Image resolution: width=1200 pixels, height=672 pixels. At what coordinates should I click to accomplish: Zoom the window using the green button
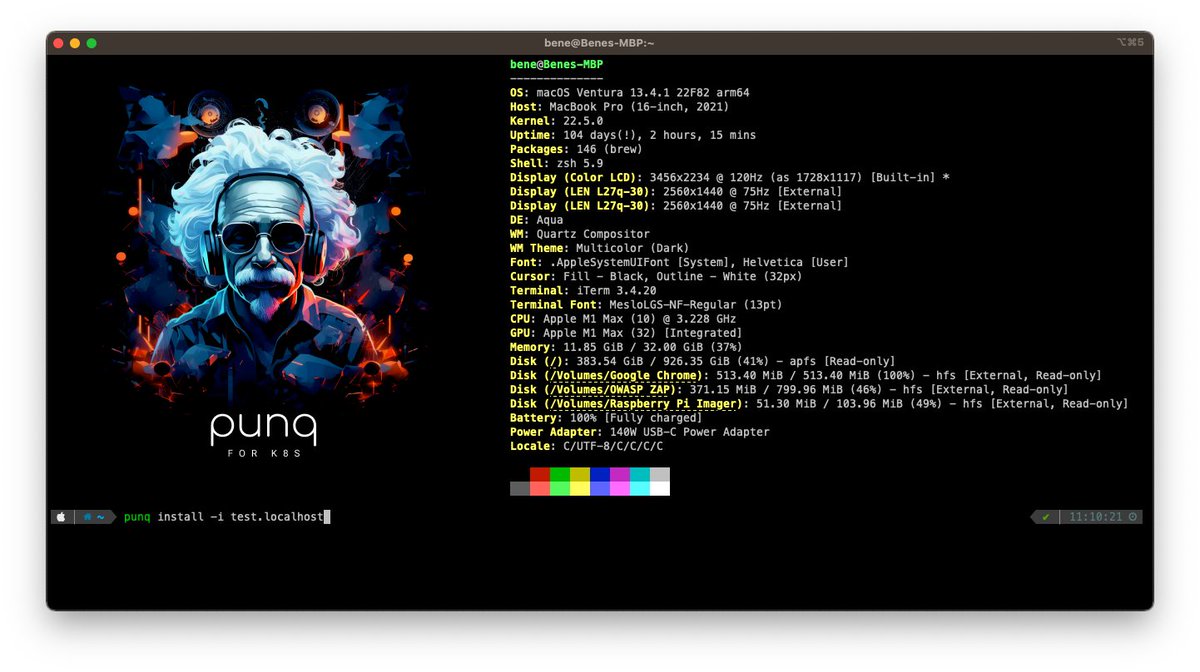click(x=92, y=43)
